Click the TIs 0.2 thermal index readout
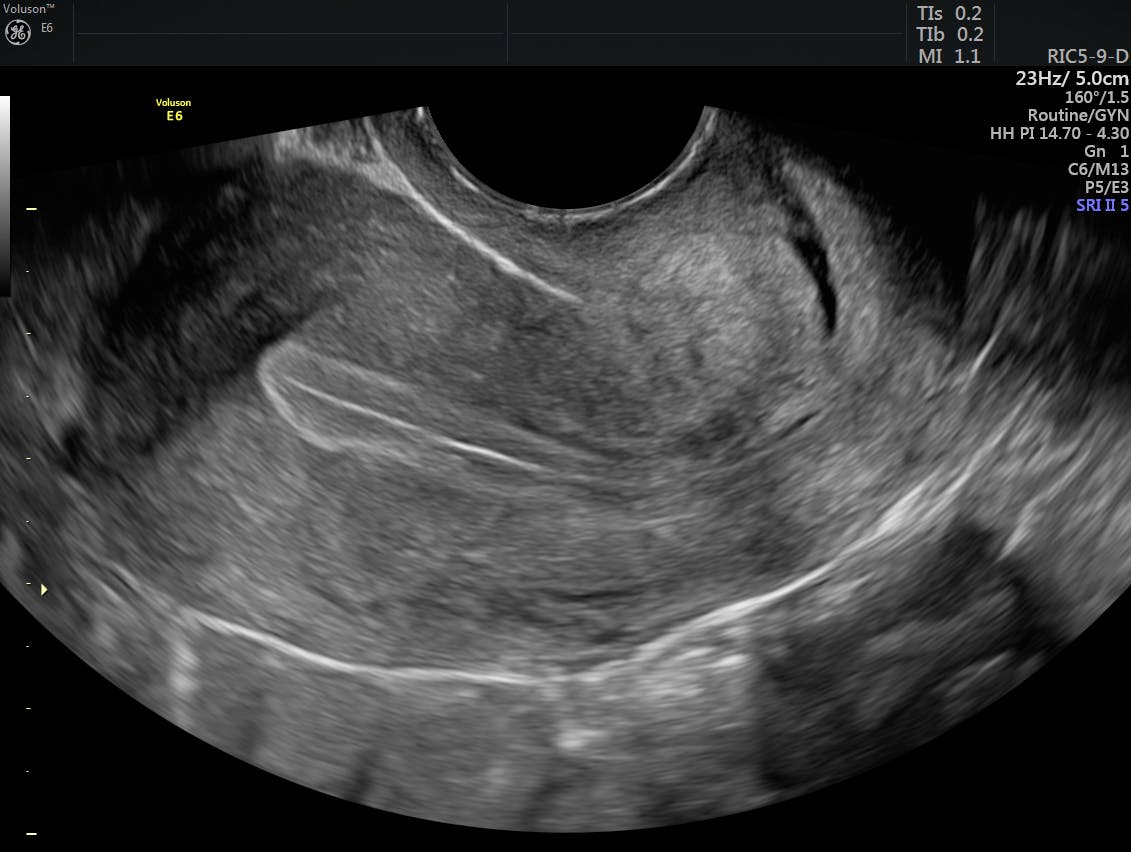 tap(949, 13)
